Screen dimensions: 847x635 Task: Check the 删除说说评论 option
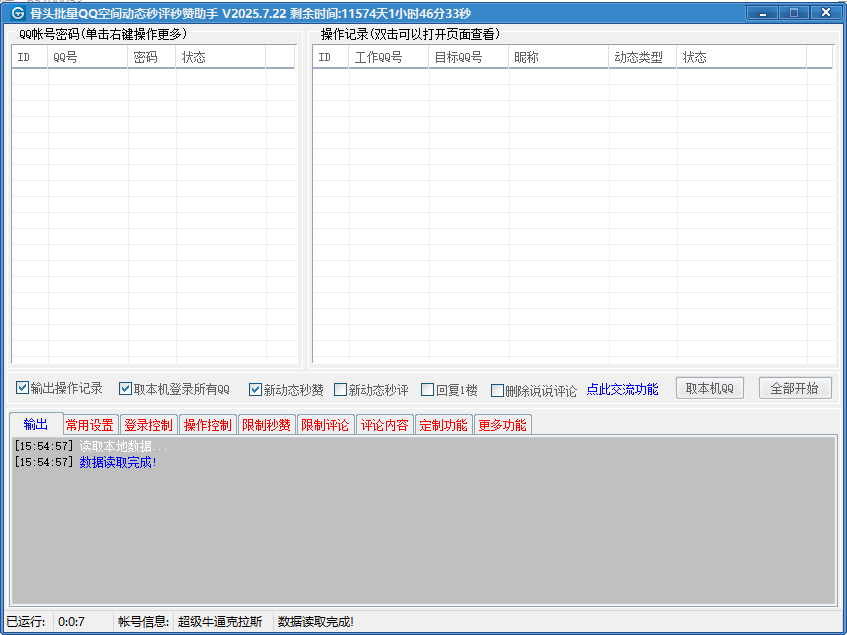(498, 391)
